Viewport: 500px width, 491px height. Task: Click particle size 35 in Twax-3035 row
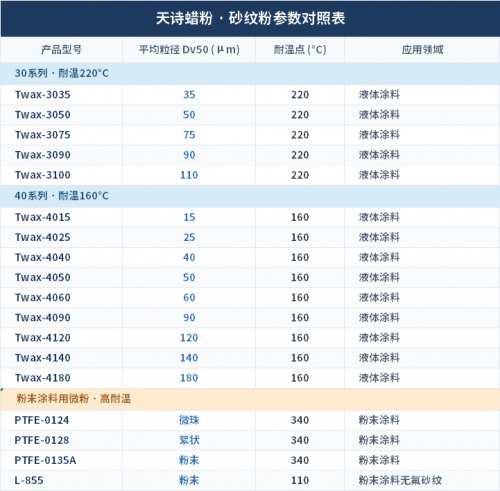coord(189,95)
